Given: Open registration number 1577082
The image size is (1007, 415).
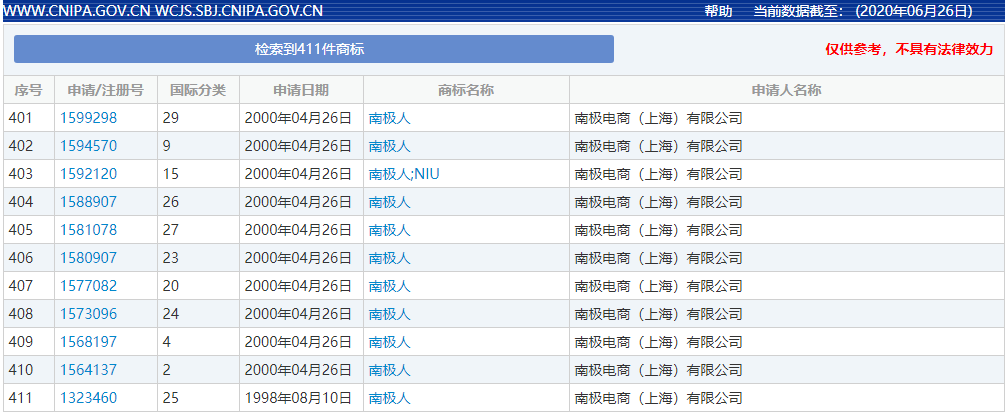Looking at the screenshot, I should [x=89, y=286].
